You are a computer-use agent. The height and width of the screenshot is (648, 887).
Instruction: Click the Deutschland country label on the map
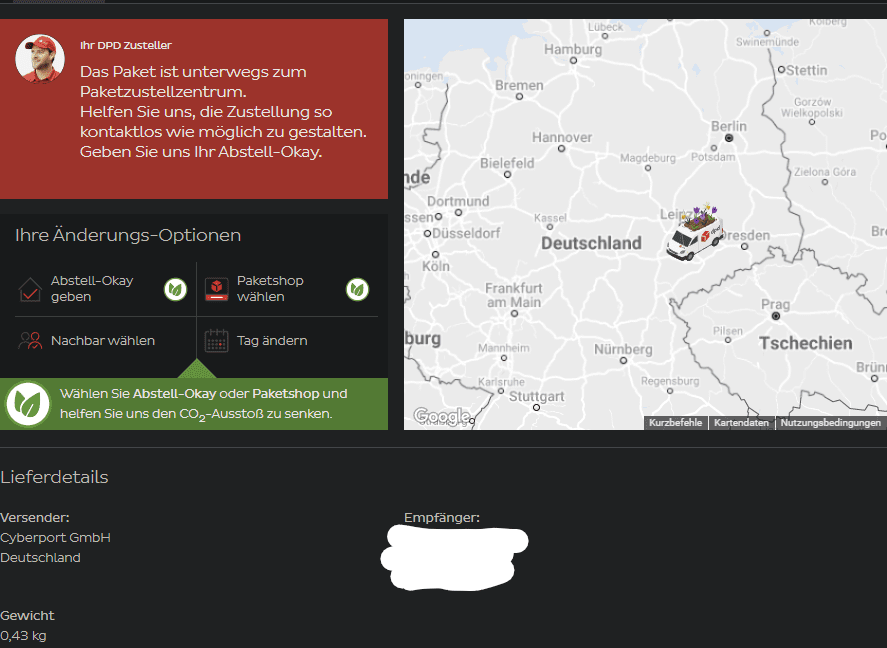[591, 243]
